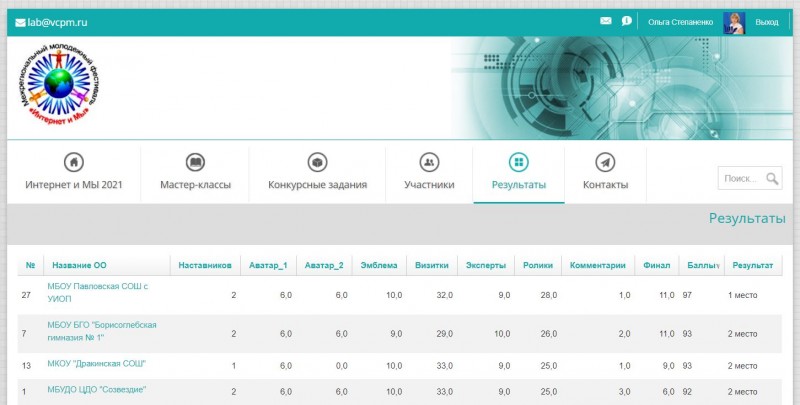Screen dimensions: 800x405
Task: Open Ольга Степаненко profile link
Action: point(681,22)
